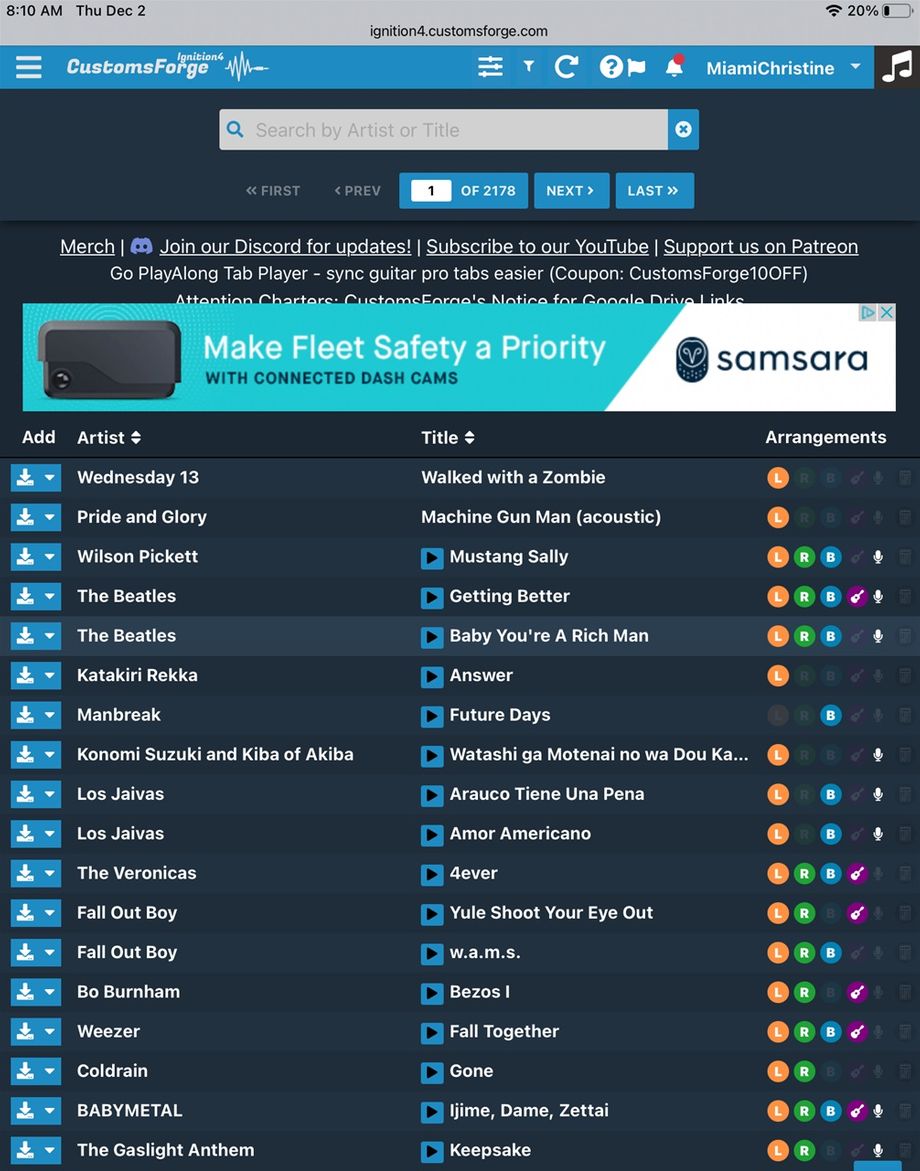Play preview of Getting Better
Image resolution: width=920 pixels, height=1171 pixels.
click(432, 597)
